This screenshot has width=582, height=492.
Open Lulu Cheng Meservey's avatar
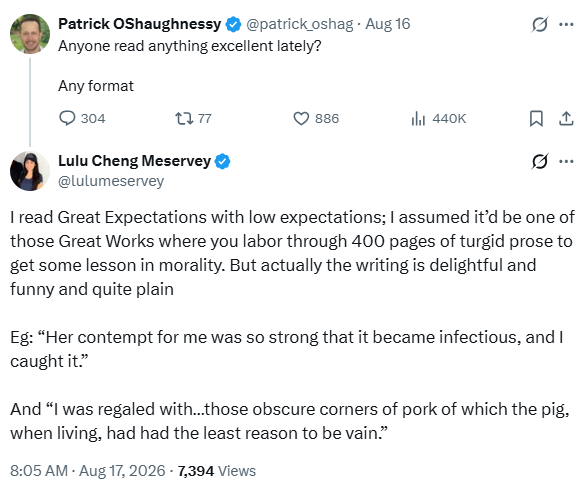click(30, 171)
